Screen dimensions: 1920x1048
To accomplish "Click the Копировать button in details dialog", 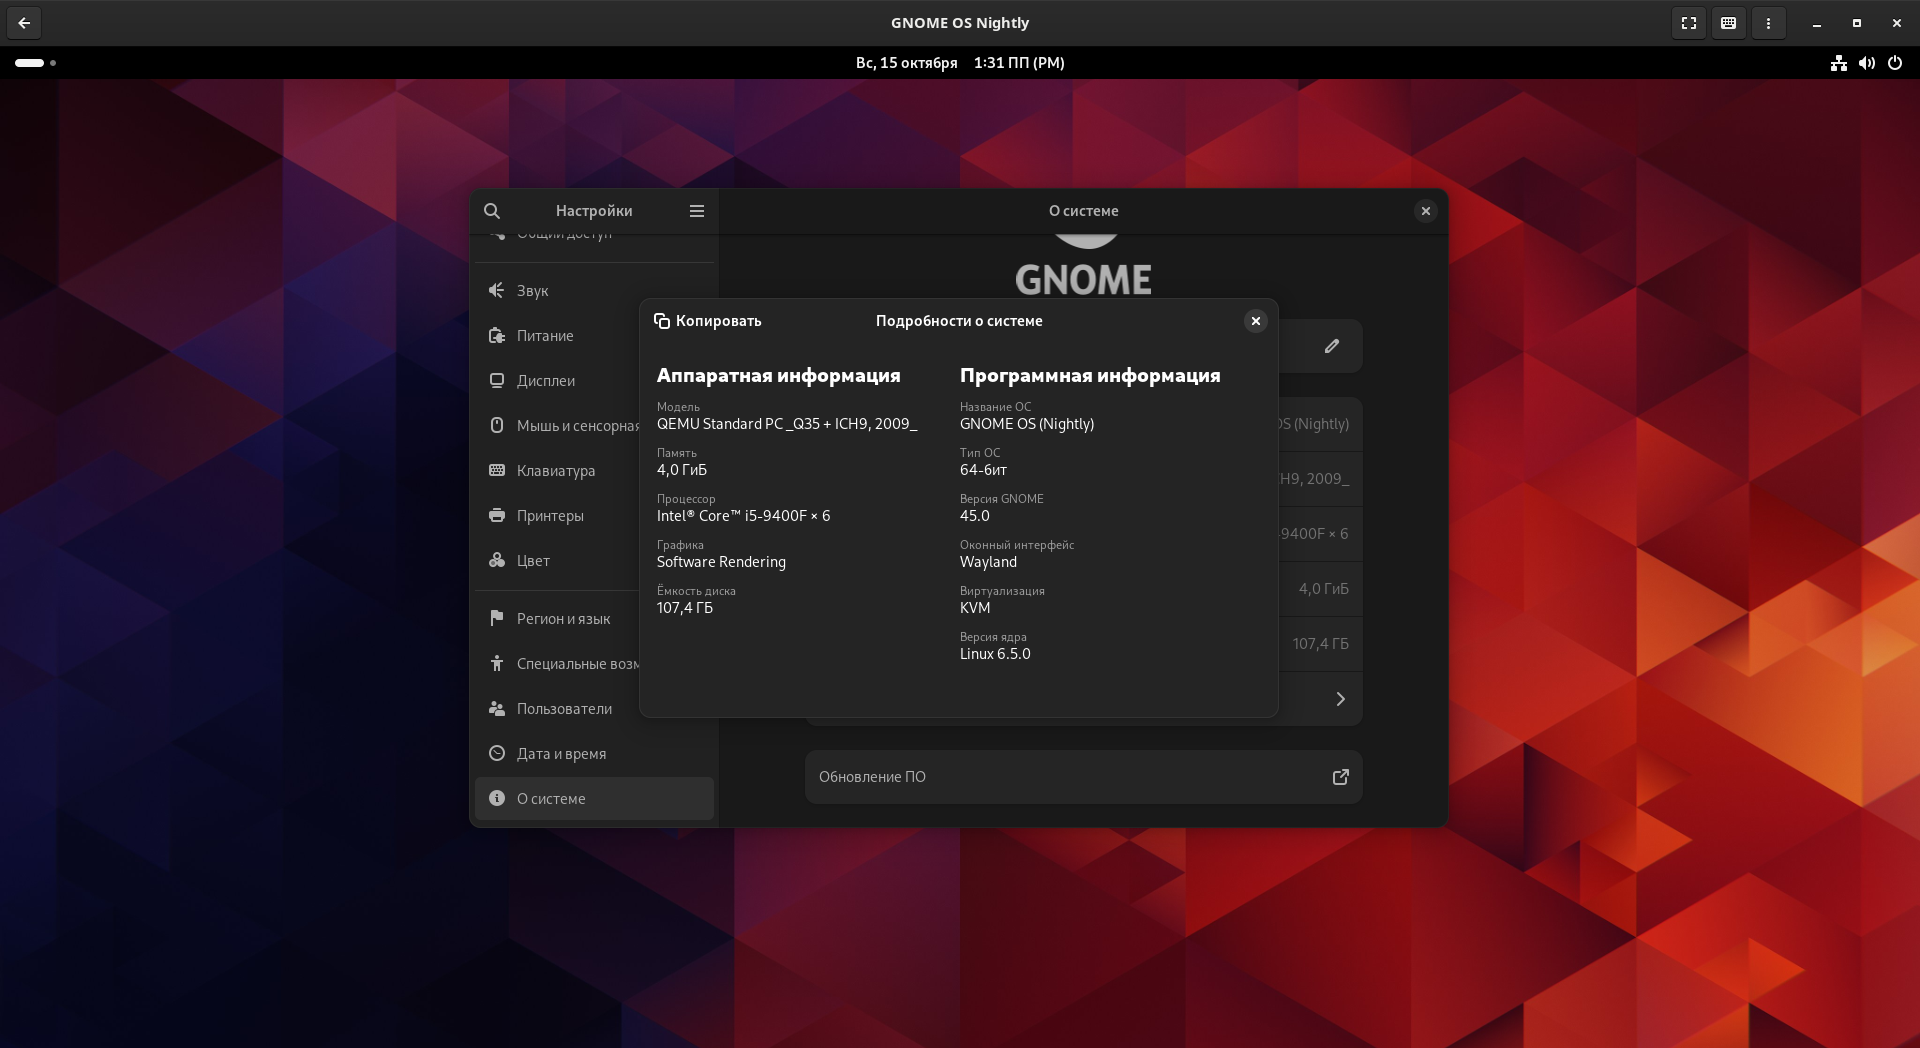I will [707, 321].
